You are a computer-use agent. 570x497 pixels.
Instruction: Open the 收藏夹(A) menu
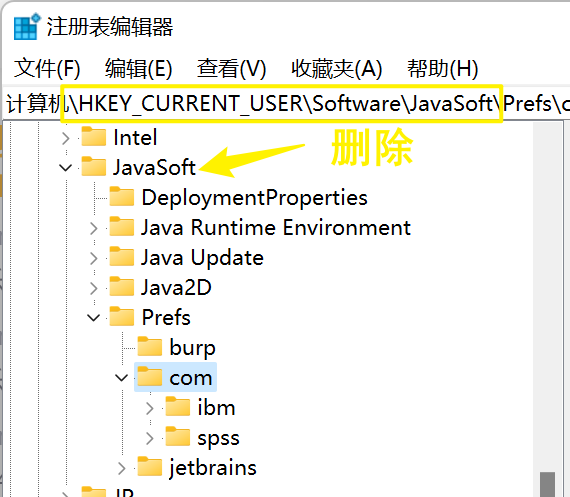(337, 68)
